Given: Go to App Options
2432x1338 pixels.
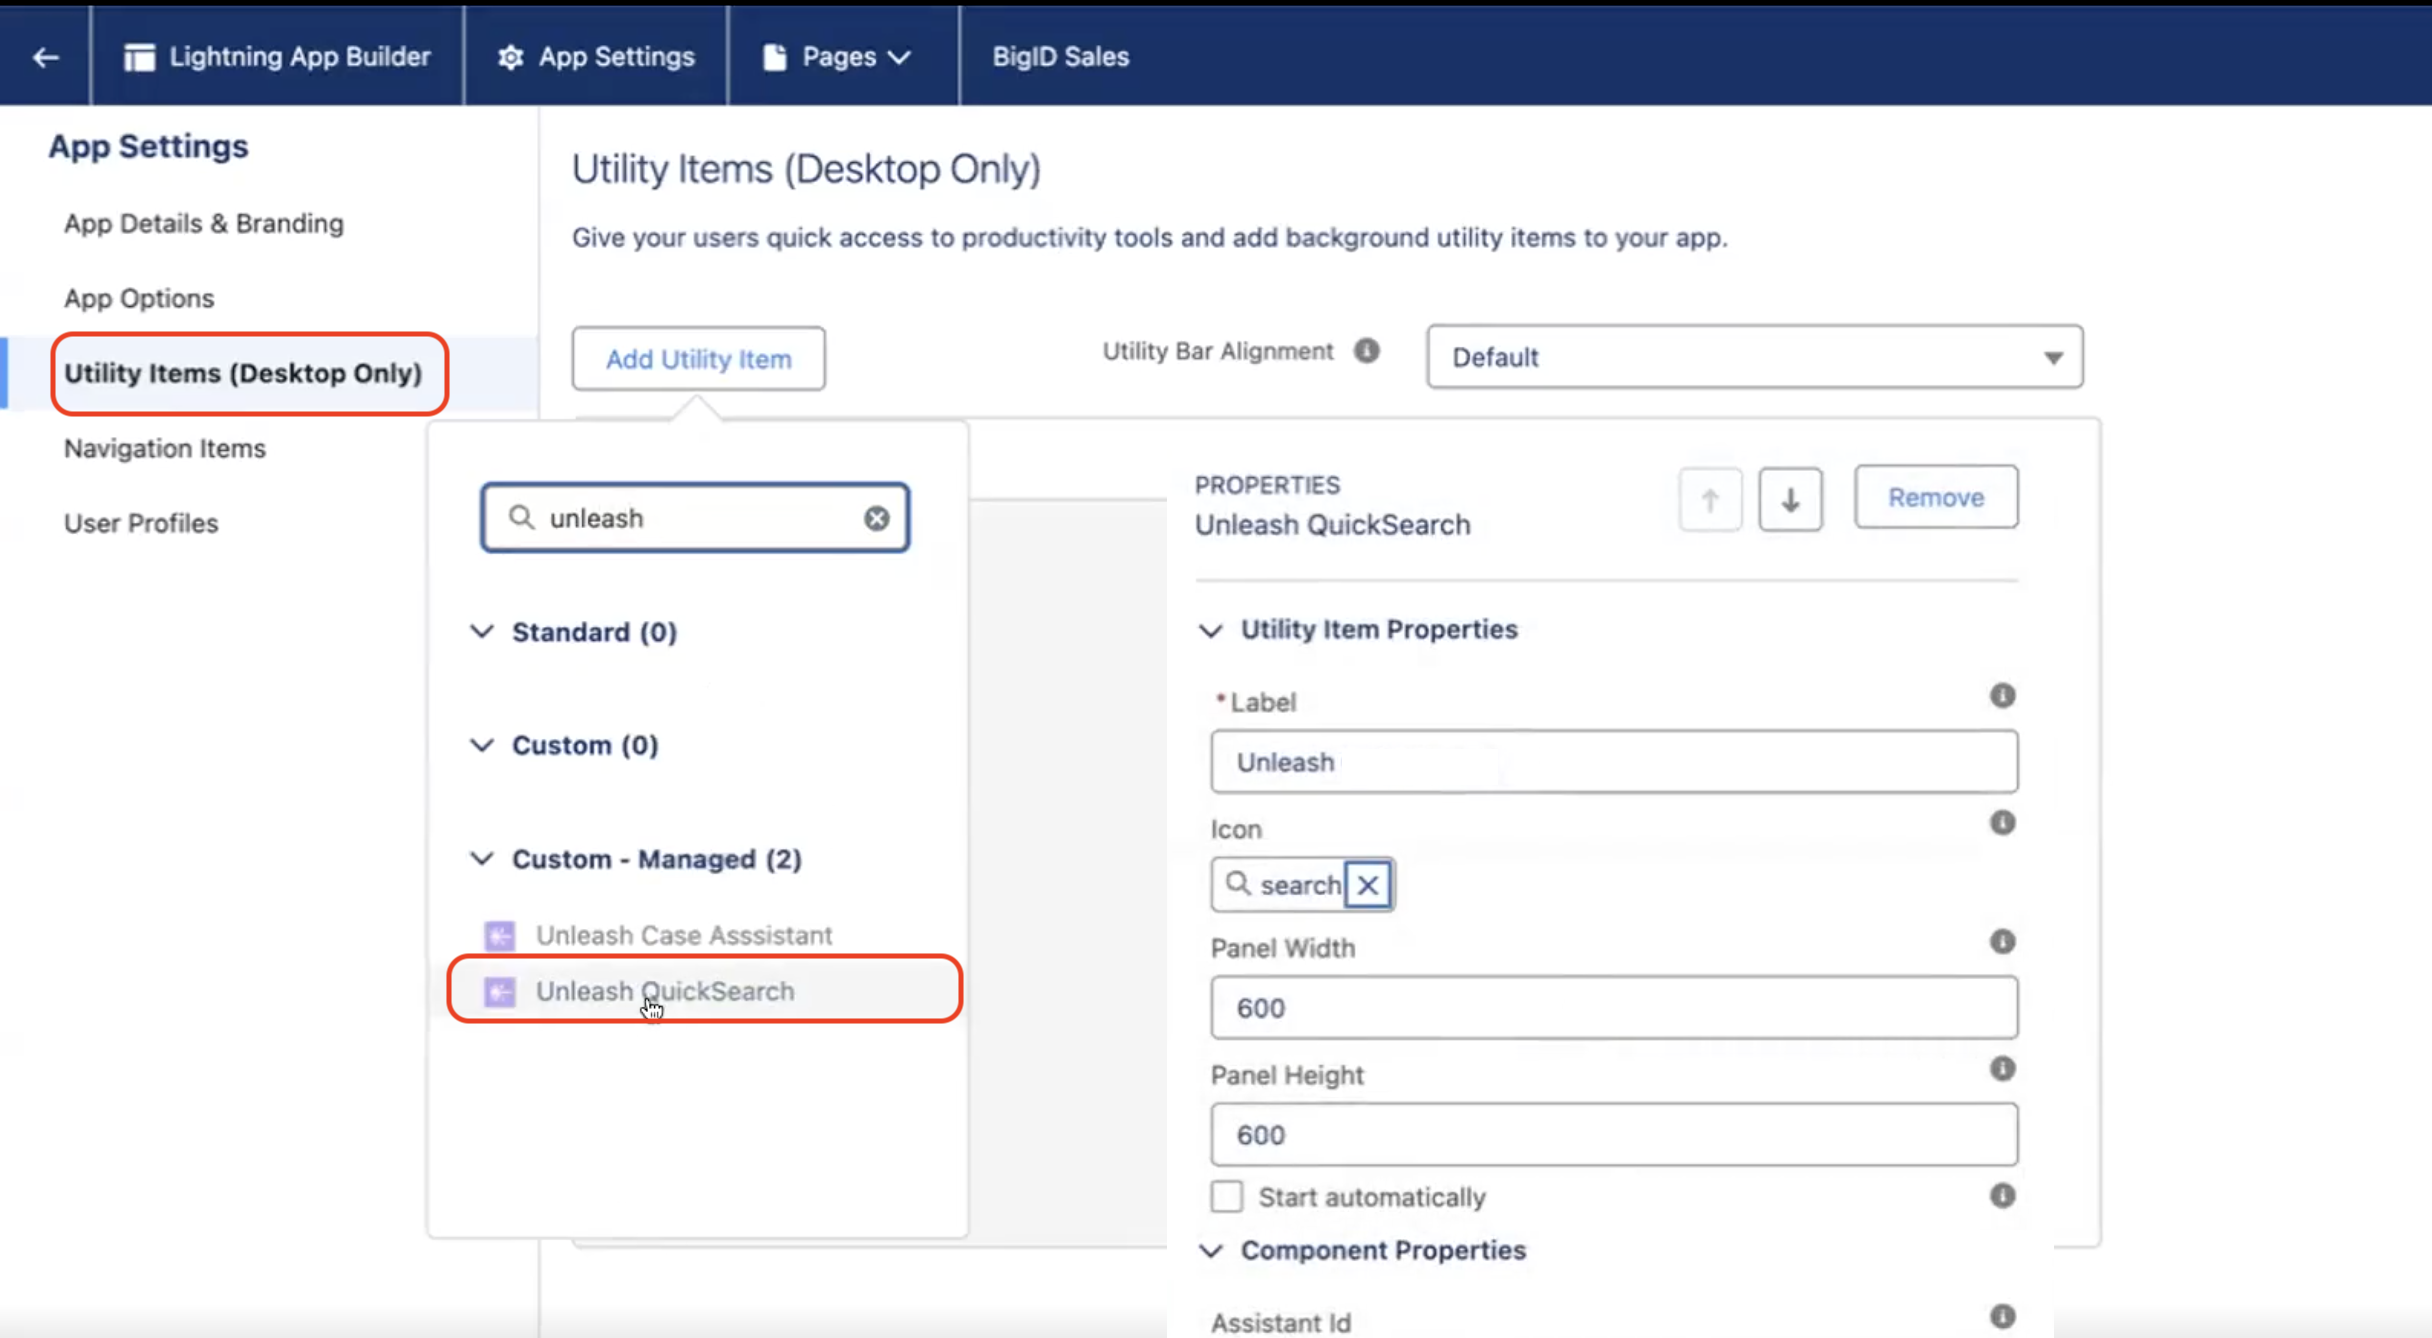Looking at the screenshot, I should [139, 298].
